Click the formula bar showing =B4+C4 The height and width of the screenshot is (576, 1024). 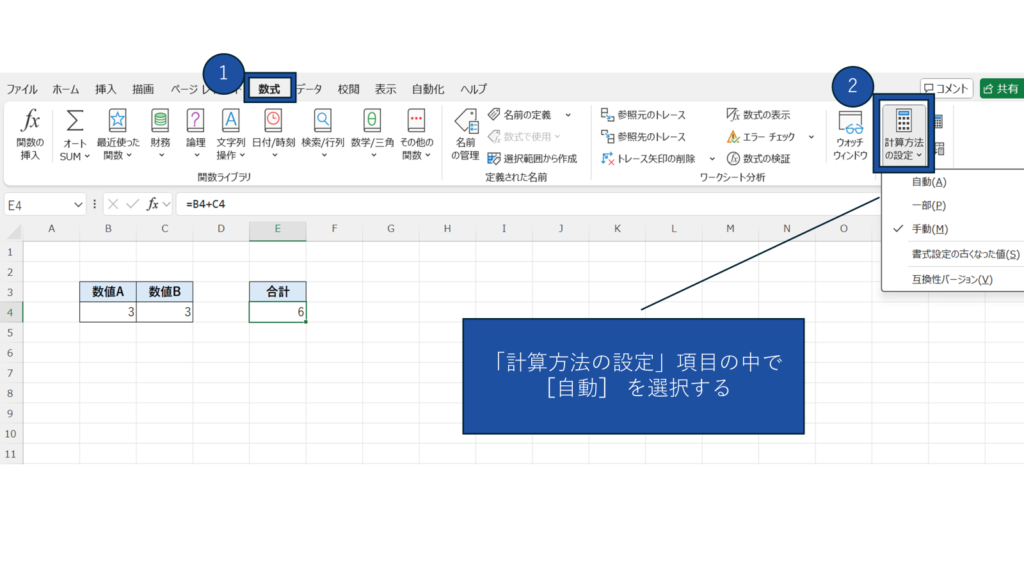point(500,204)
